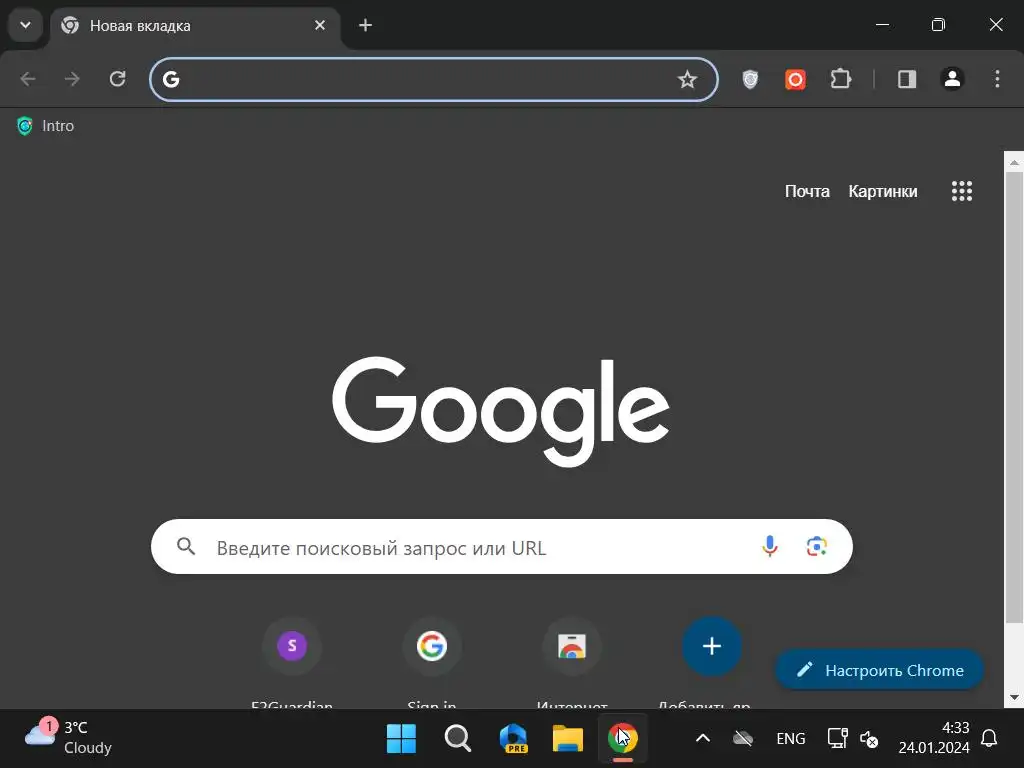Bookmark this page with star icon

[687, 80]
